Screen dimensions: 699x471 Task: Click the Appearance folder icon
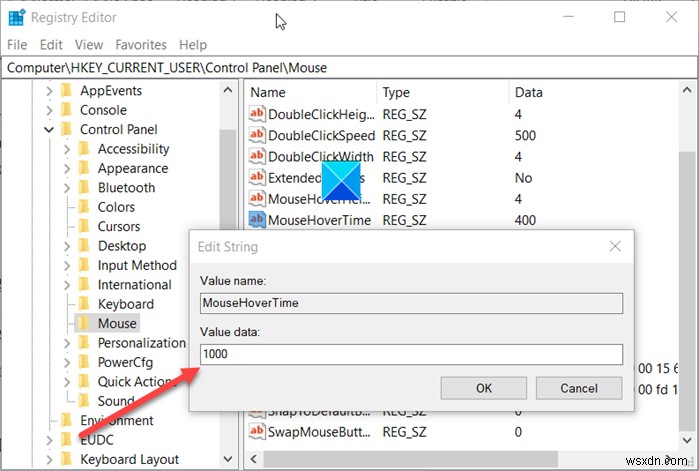click(84, 168)
